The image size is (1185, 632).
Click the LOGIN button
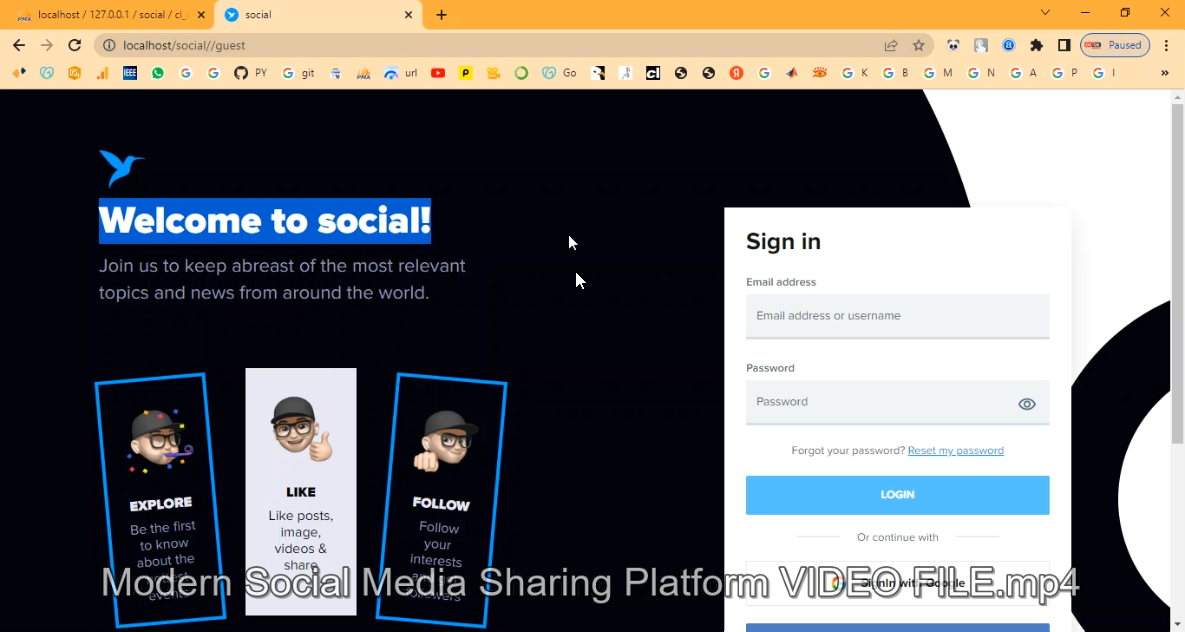(x=897, y=494)
